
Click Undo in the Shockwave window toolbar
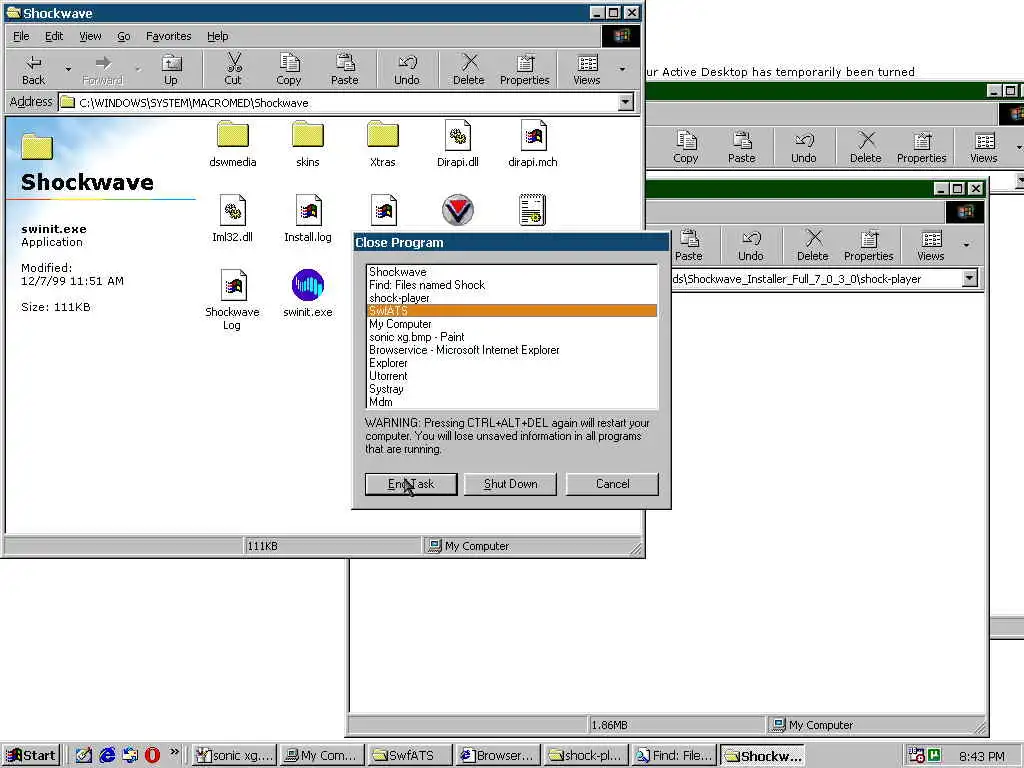click(407, 70)
